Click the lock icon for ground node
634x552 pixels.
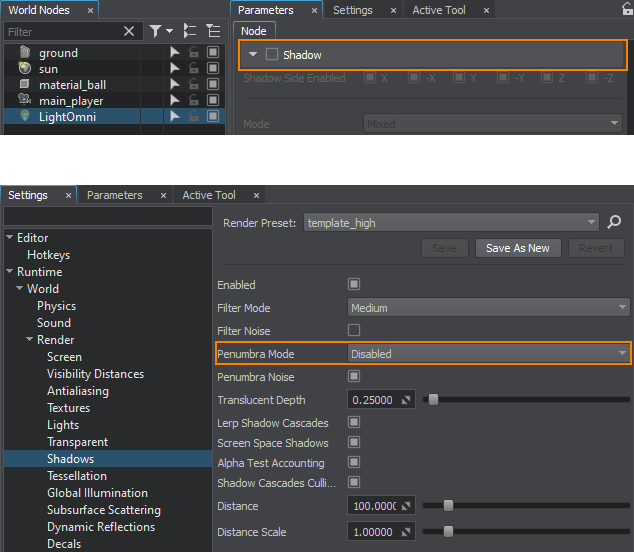click(193, 53)
